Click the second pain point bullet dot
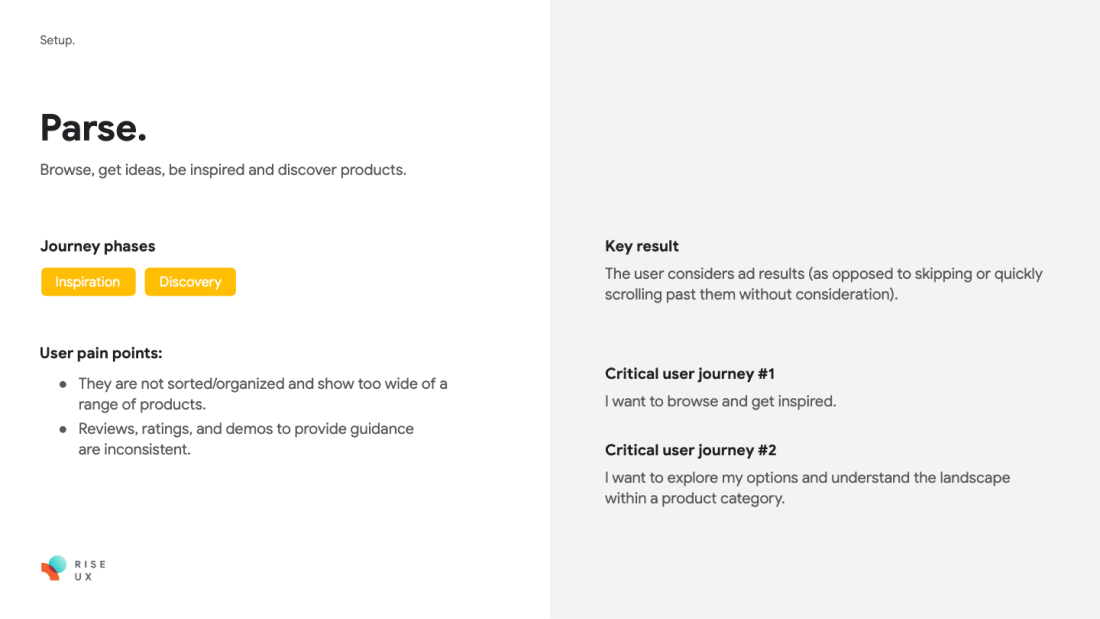The width and height of the screenshot is (1100, 619). pyautogui.click(x=63, y=430)
